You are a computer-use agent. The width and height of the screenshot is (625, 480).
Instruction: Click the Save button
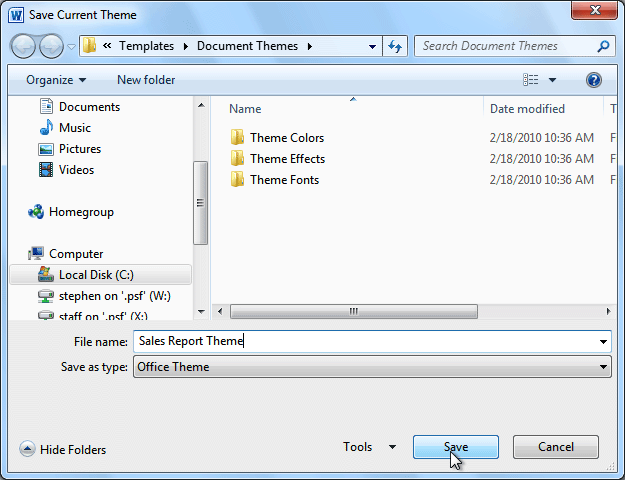click(x=456, y=447)
